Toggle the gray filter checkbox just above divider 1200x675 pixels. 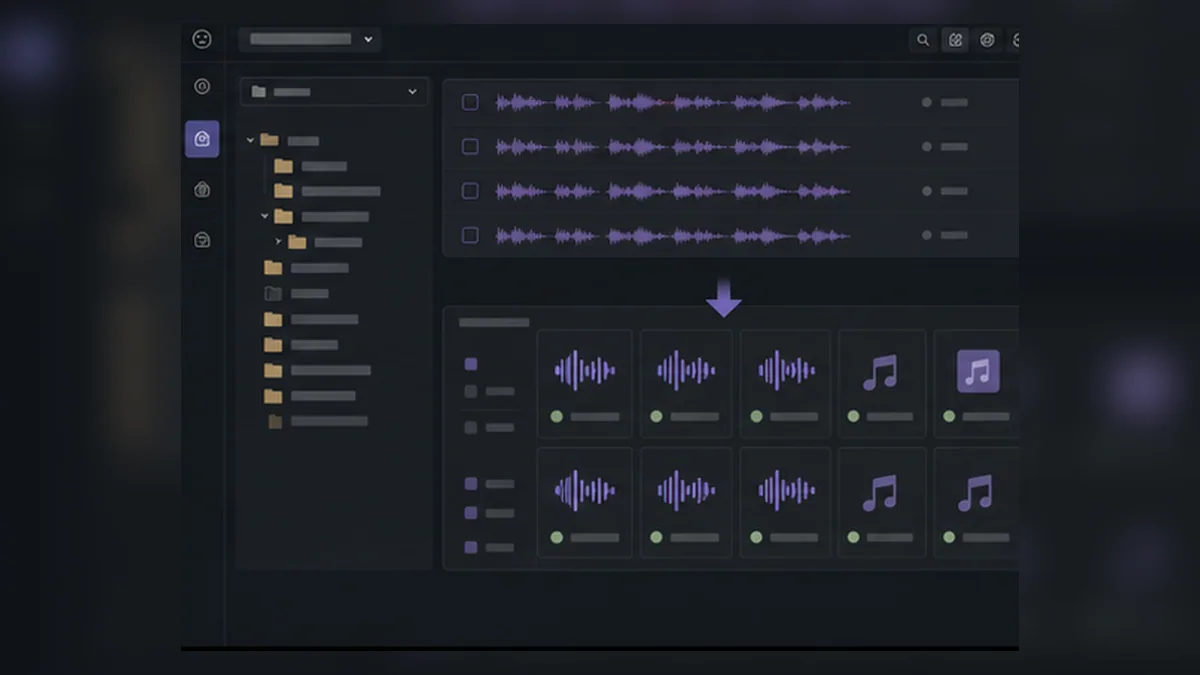tap(471, 391)
